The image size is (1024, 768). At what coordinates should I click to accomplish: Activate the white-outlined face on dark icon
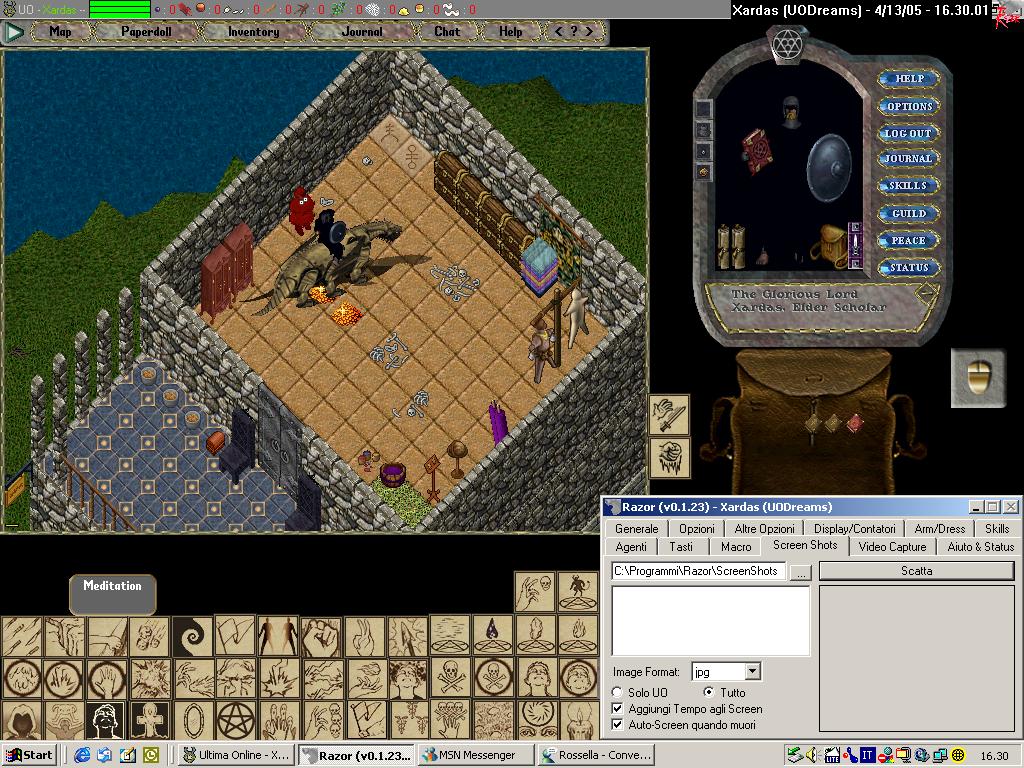point(107,720)
